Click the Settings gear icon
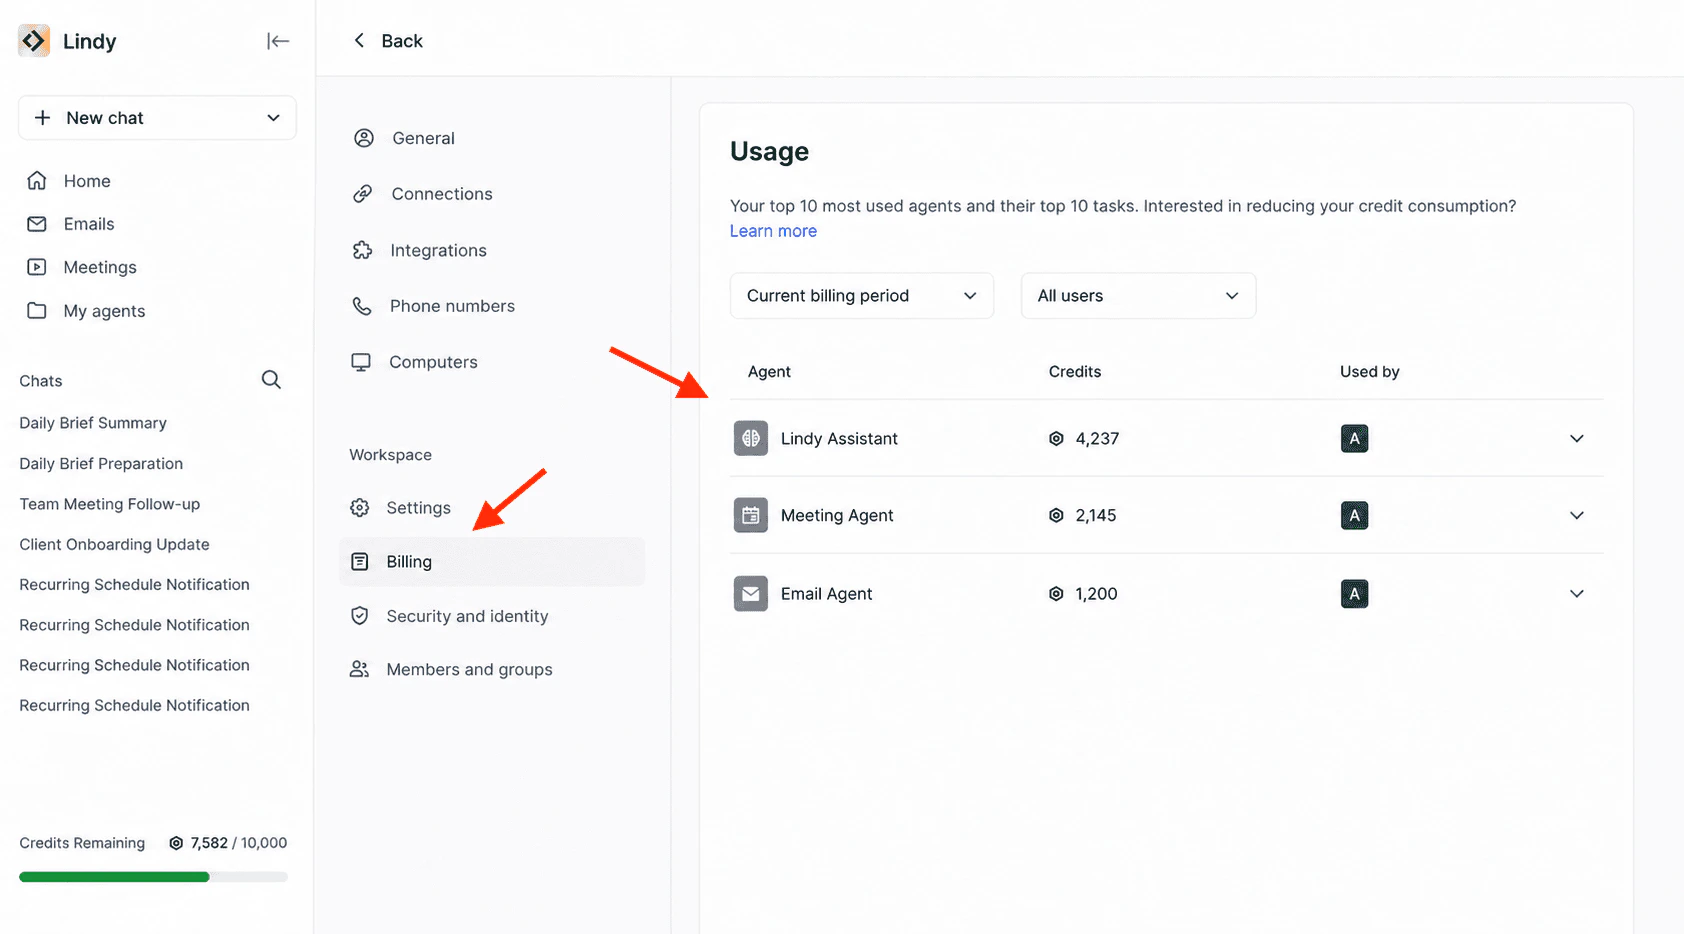Screen dimensions: 1684x934 coord(360,508)
